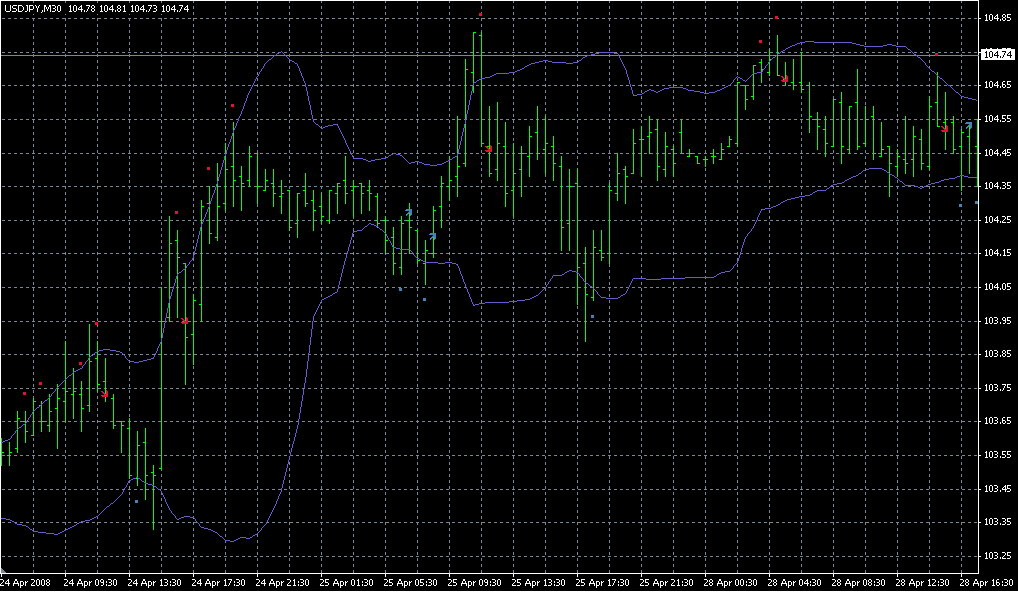Screen dimensions: 1018x593
Task: Click the 24 Apr 21:30 time label
Action: tap(284, 582)
